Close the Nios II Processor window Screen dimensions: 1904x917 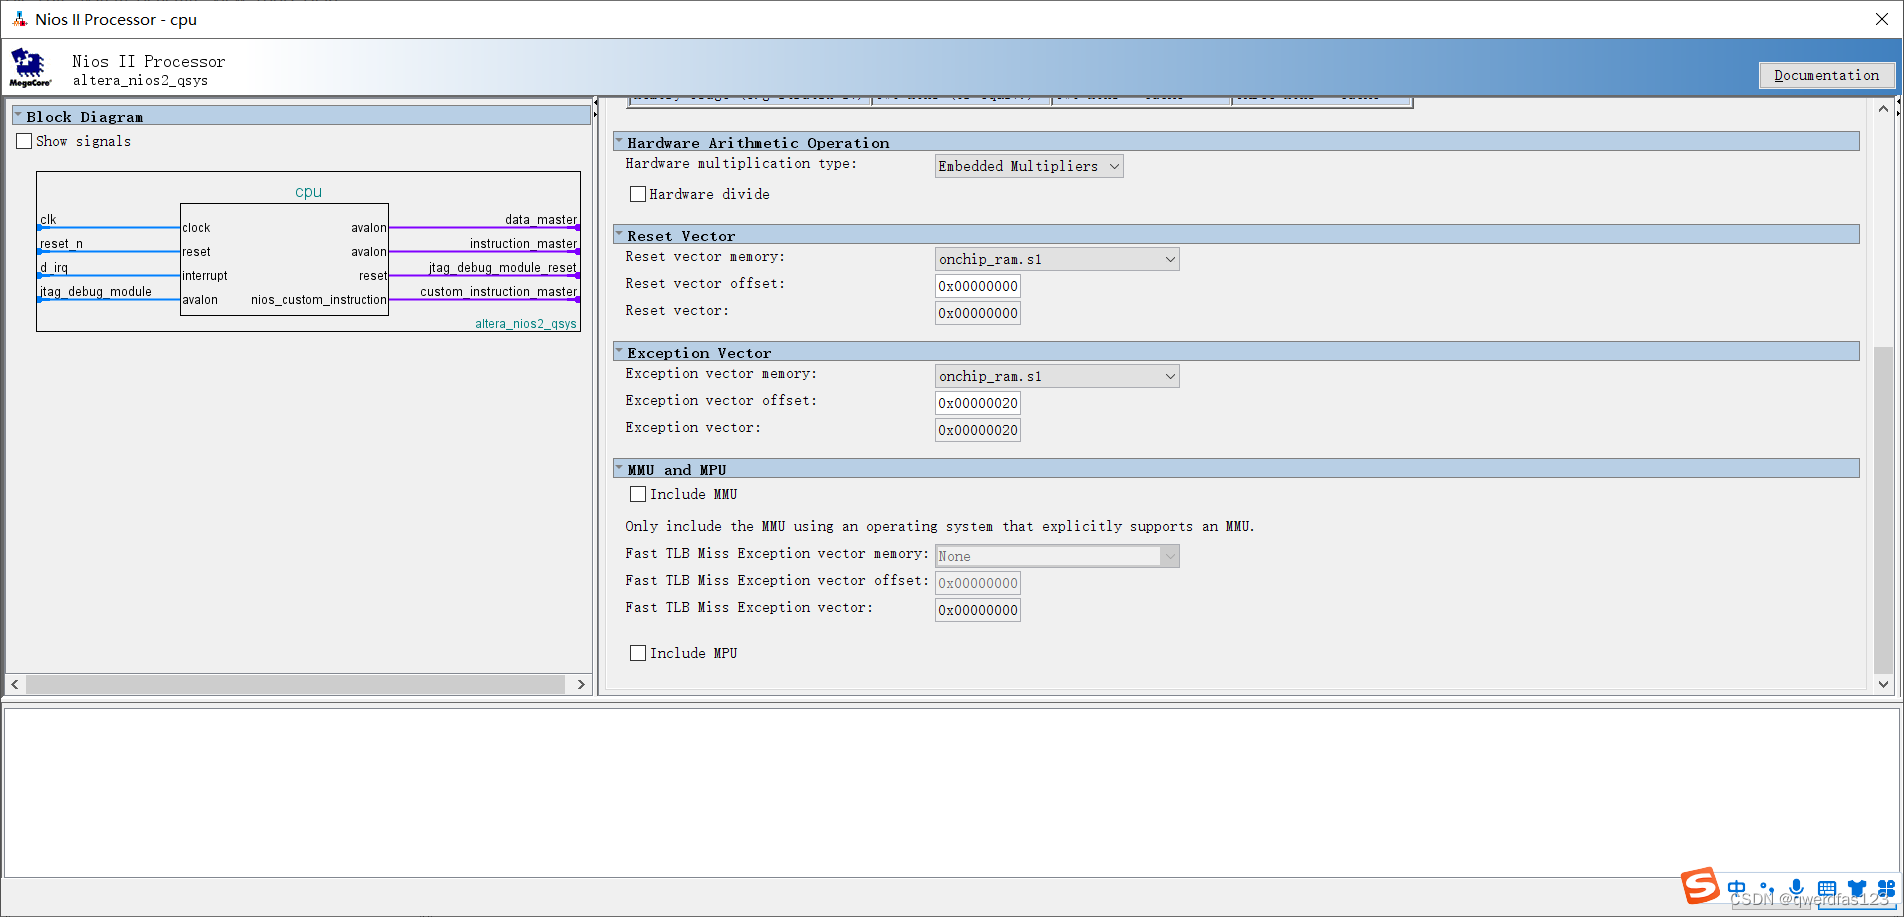(x=1881, y=19)
